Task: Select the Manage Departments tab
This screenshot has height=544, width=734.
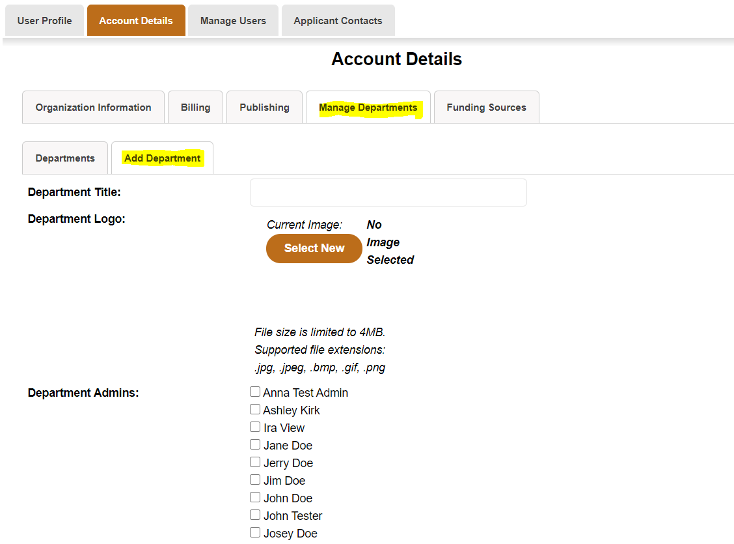Action: (368, 107)
